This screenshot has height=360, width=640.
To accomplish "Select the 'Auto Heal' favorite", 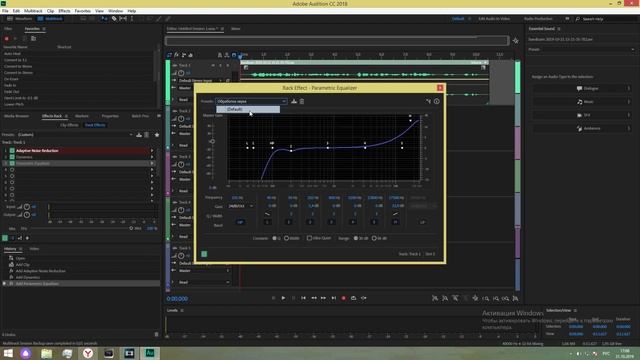I will pos(12,53).
